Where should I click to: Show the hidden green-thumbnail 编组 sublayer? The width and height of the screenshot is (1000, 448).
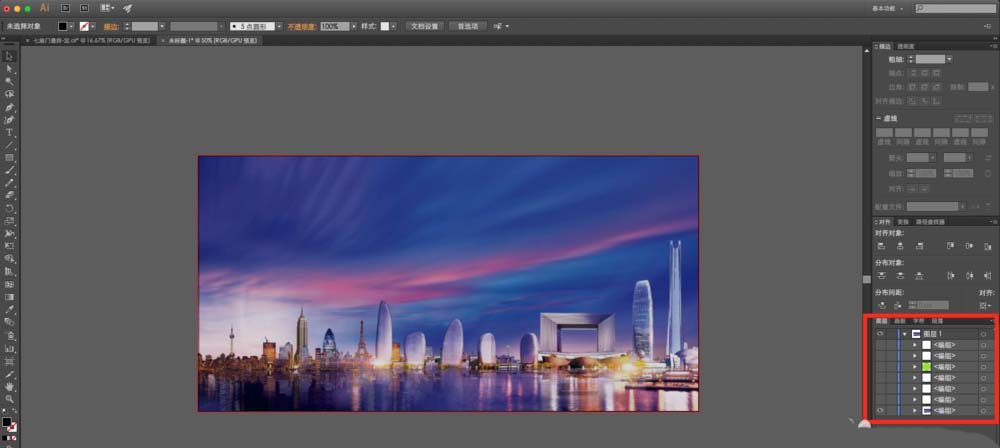tap(880, 367)
